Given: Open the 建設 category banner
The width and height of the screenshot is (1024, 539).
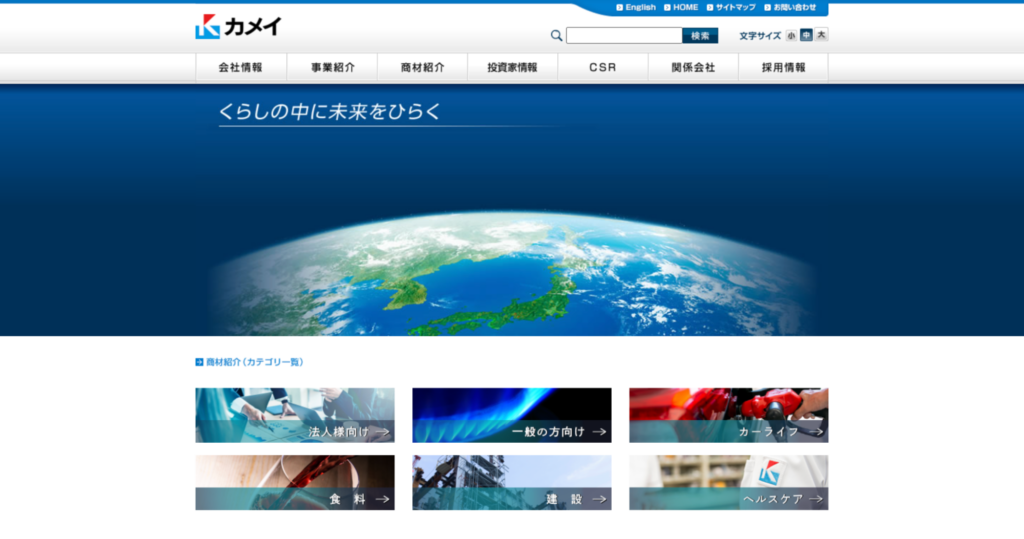Looking at the screenshot, I should 512,483.
